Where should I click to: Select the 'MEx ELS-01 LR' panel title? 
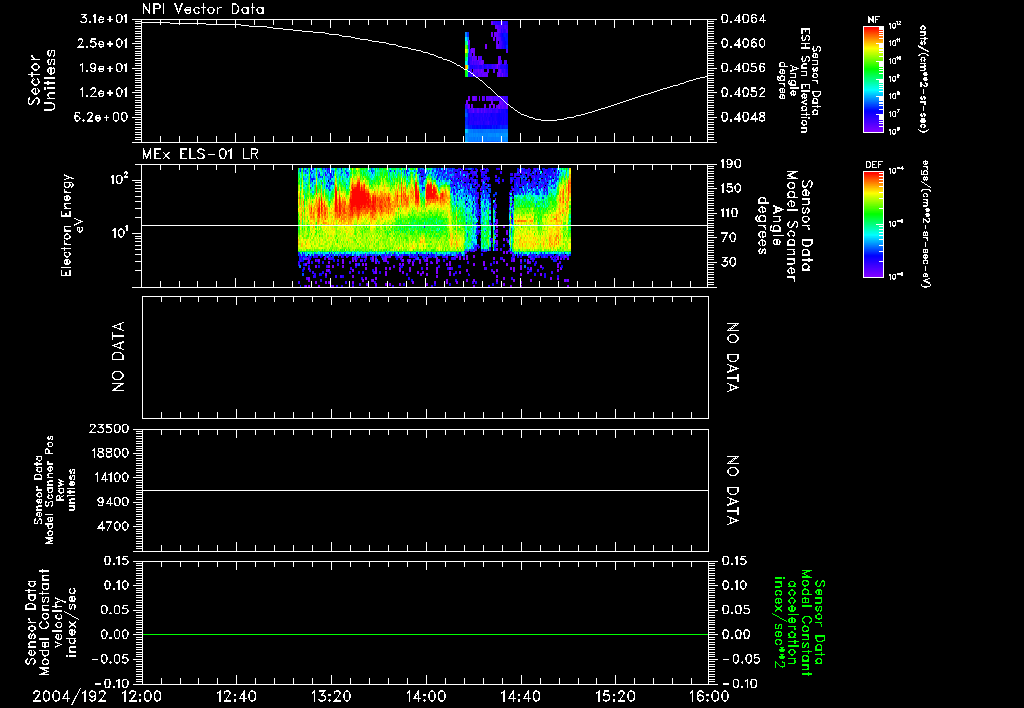[200, 154]
